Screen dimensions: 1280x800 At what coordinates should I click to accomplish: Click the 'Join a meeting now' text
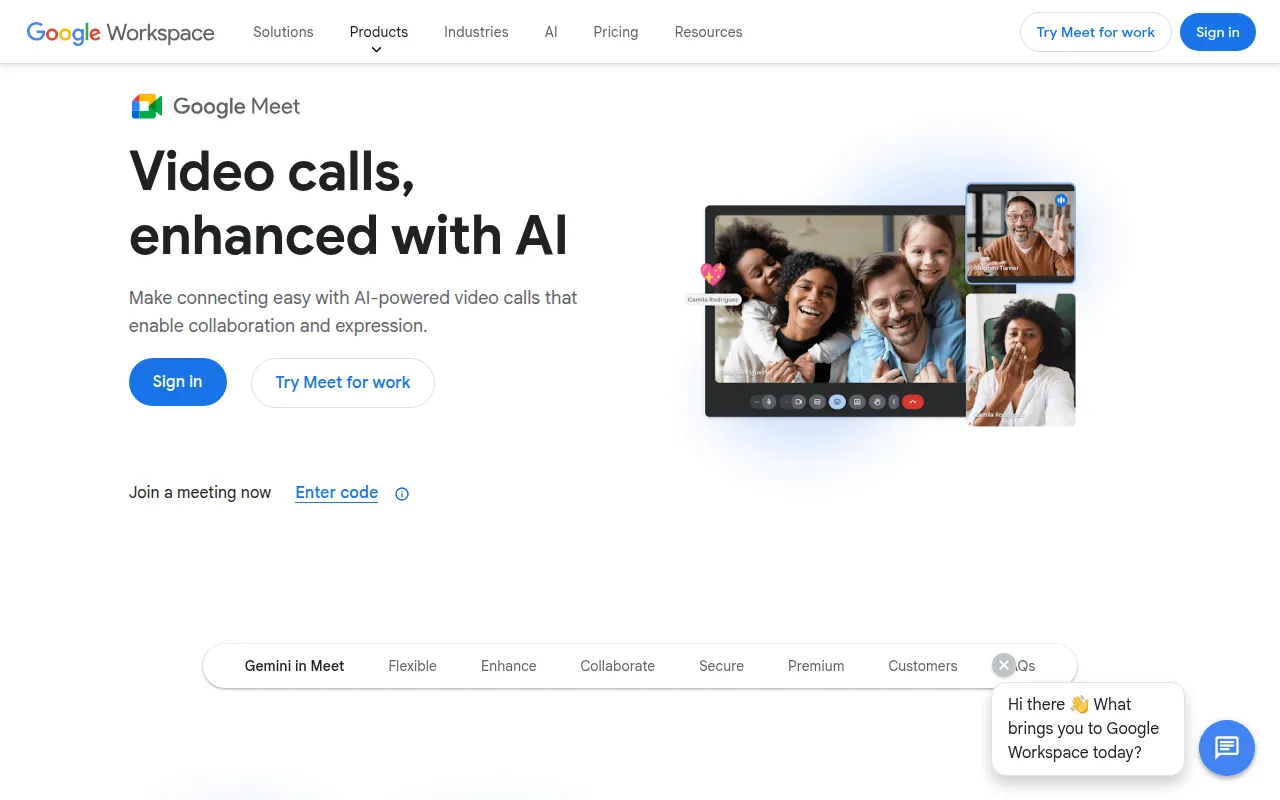pyautogui.click(x=200, y=492)
